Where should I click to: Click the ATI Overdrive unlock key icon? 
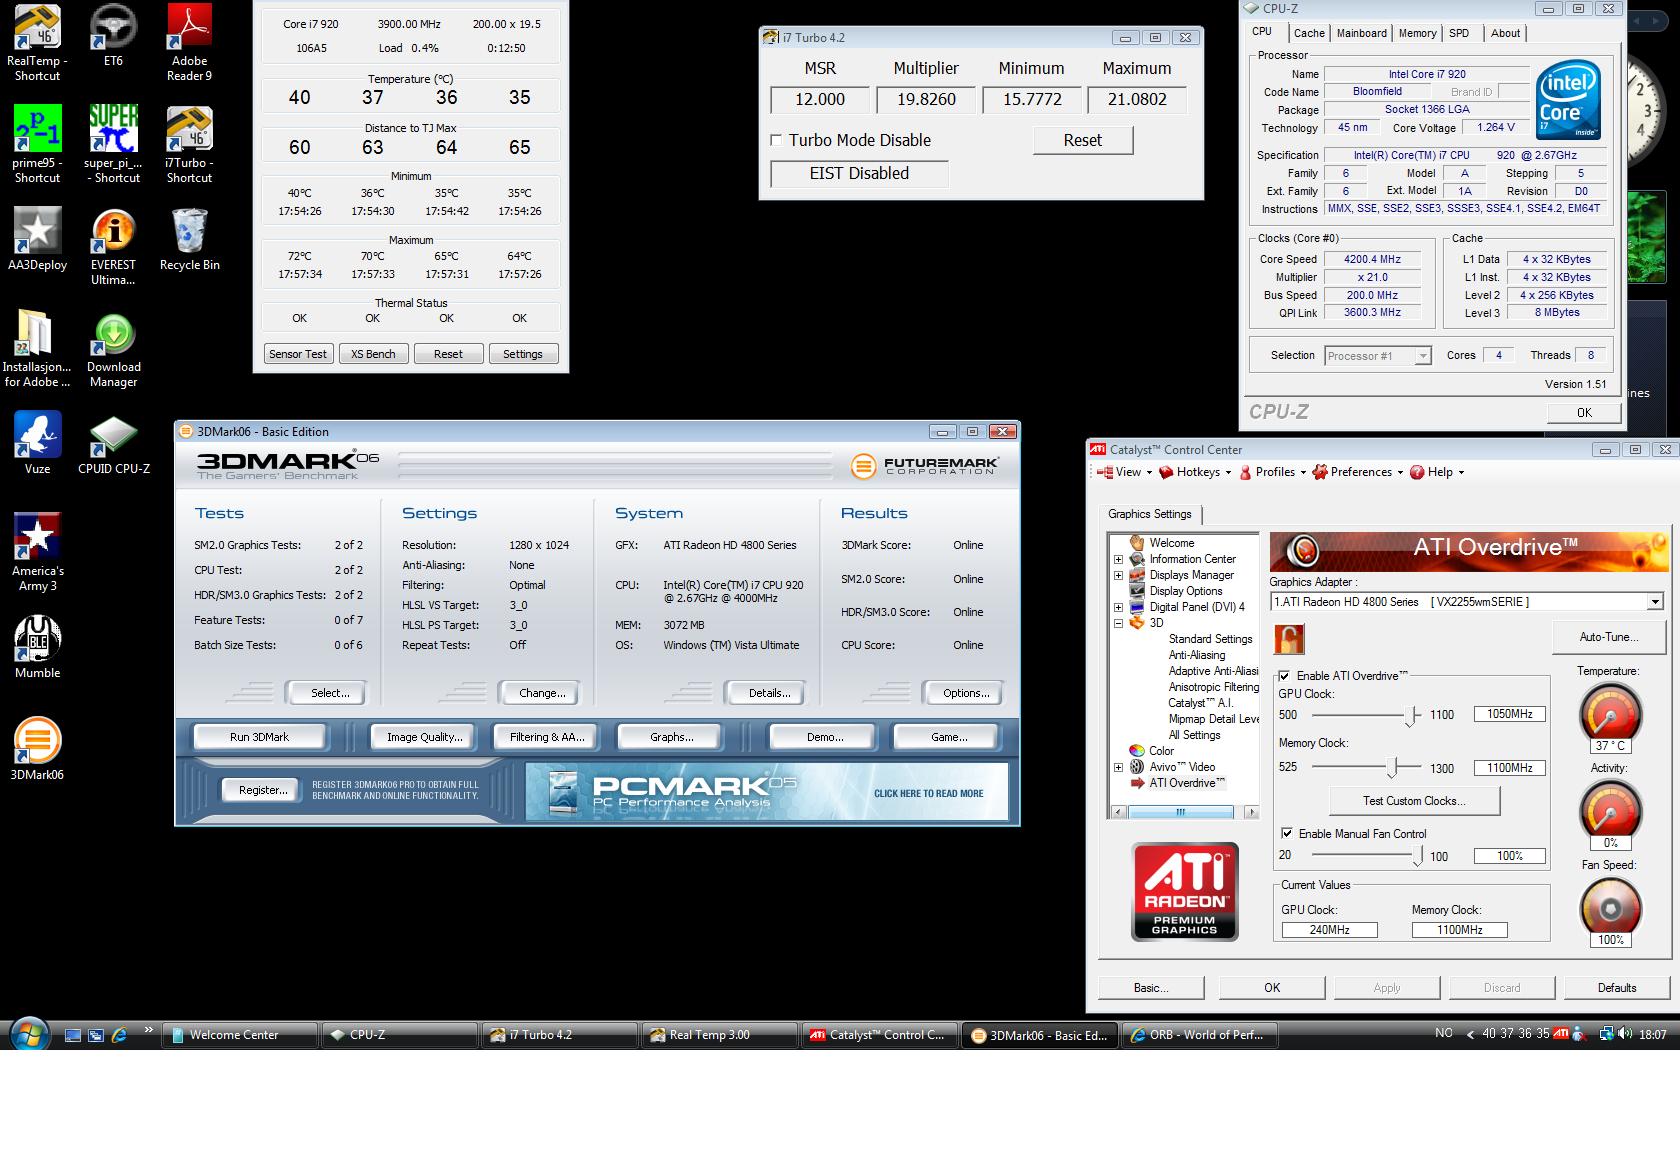pyautogui.click(x=1289, y=639)
